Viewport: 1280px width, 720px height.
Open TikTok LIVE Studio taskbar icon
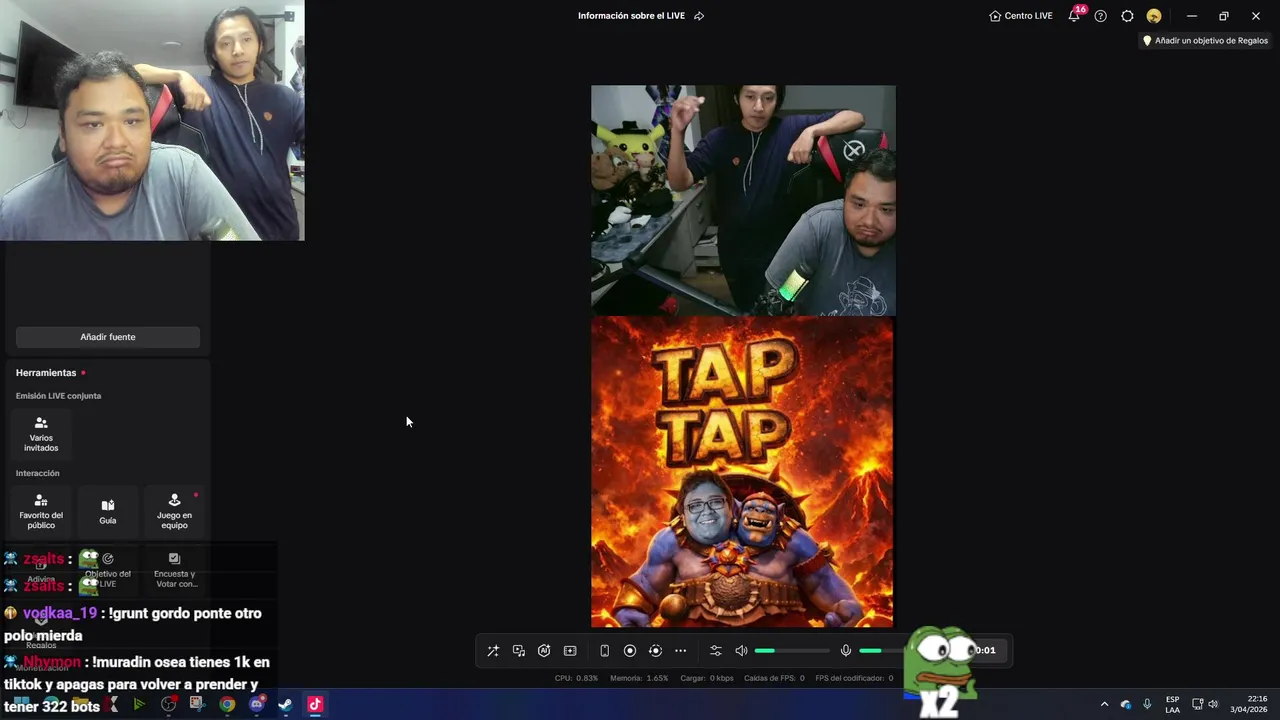point(315,704)
